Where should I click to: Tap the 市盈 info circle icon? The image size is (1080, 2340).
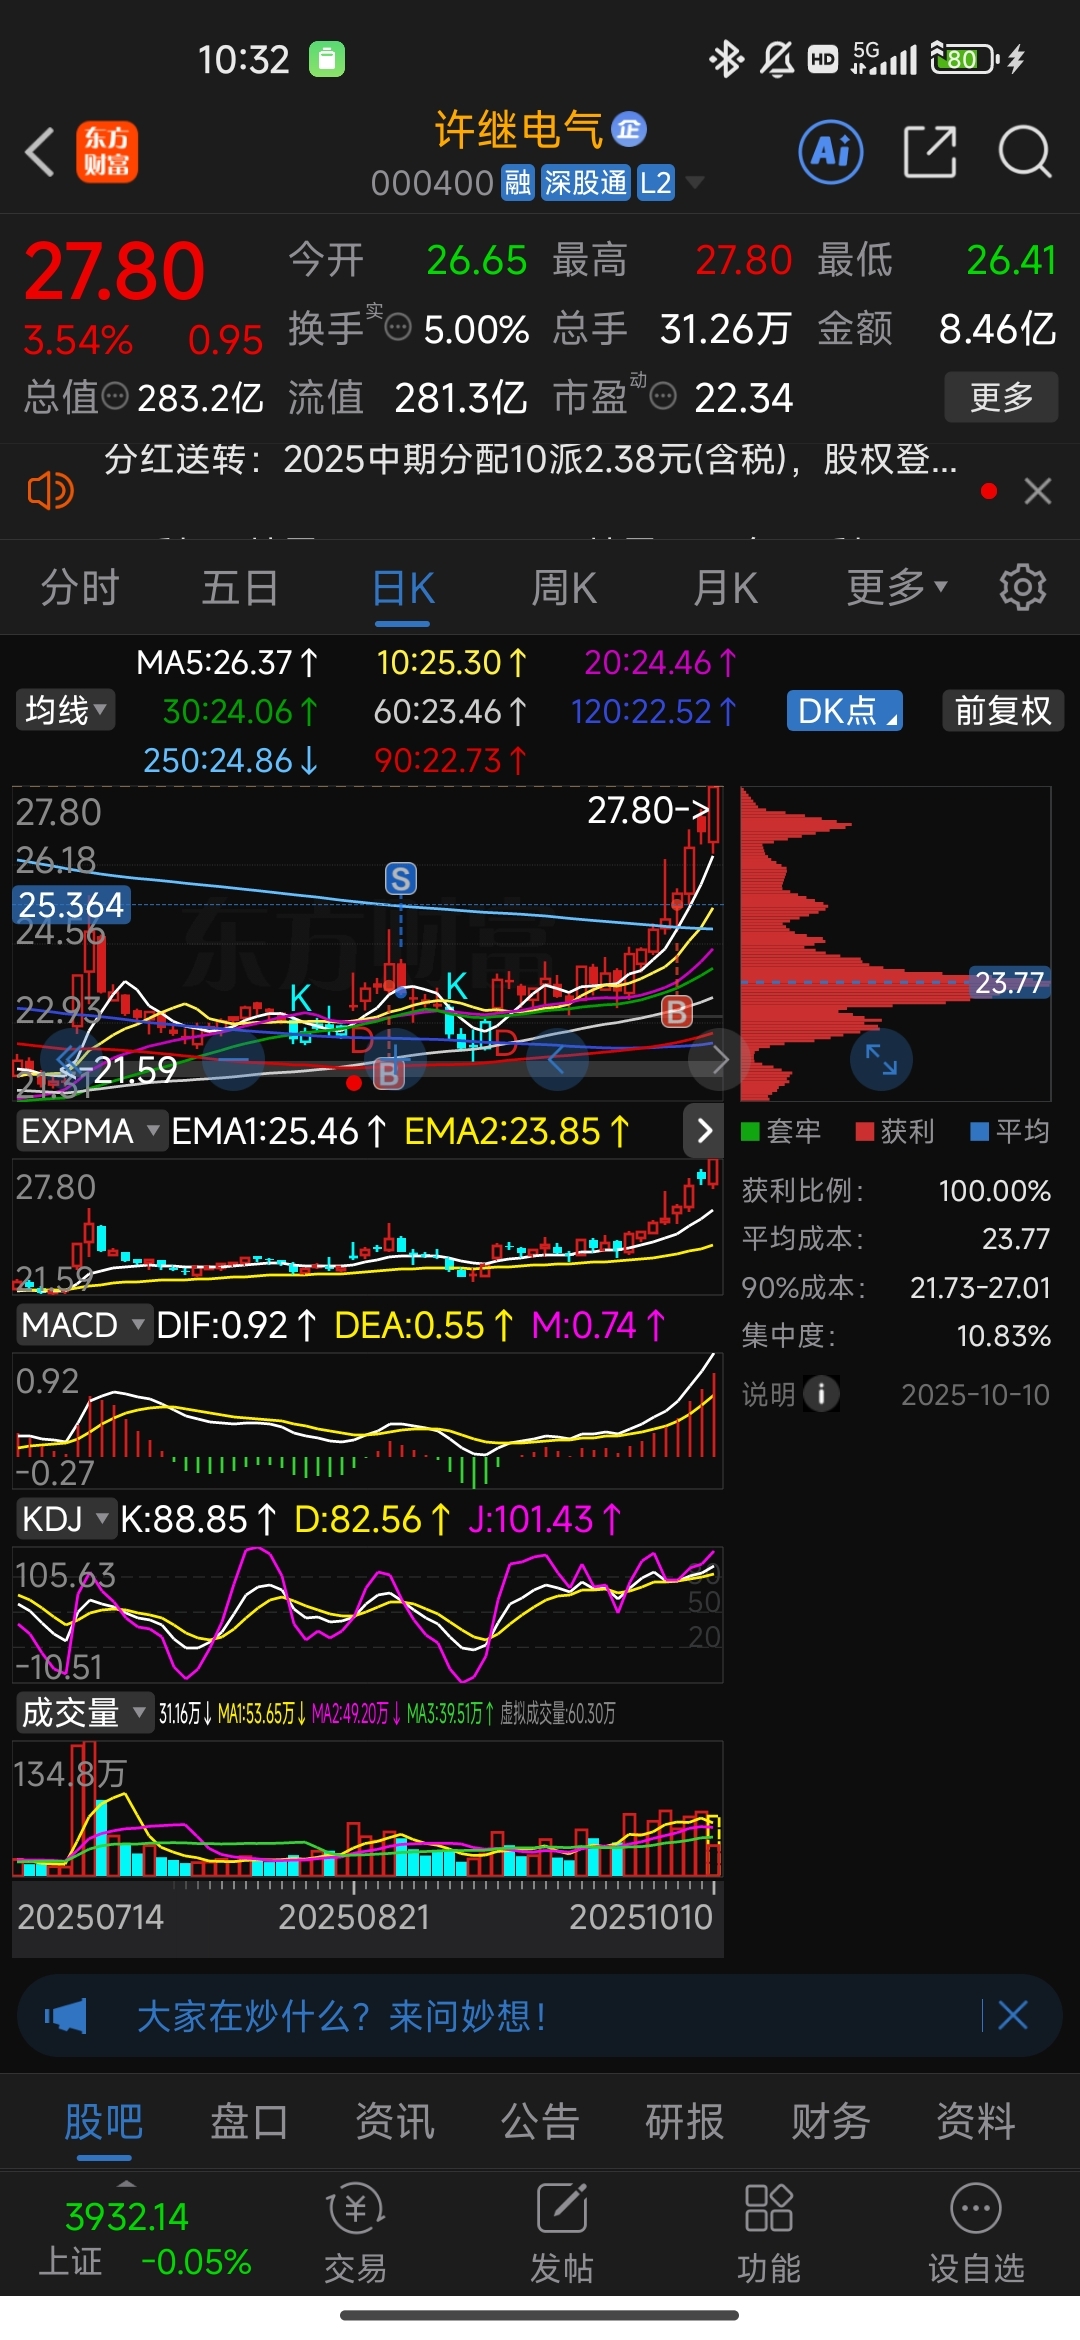point(662,396)
